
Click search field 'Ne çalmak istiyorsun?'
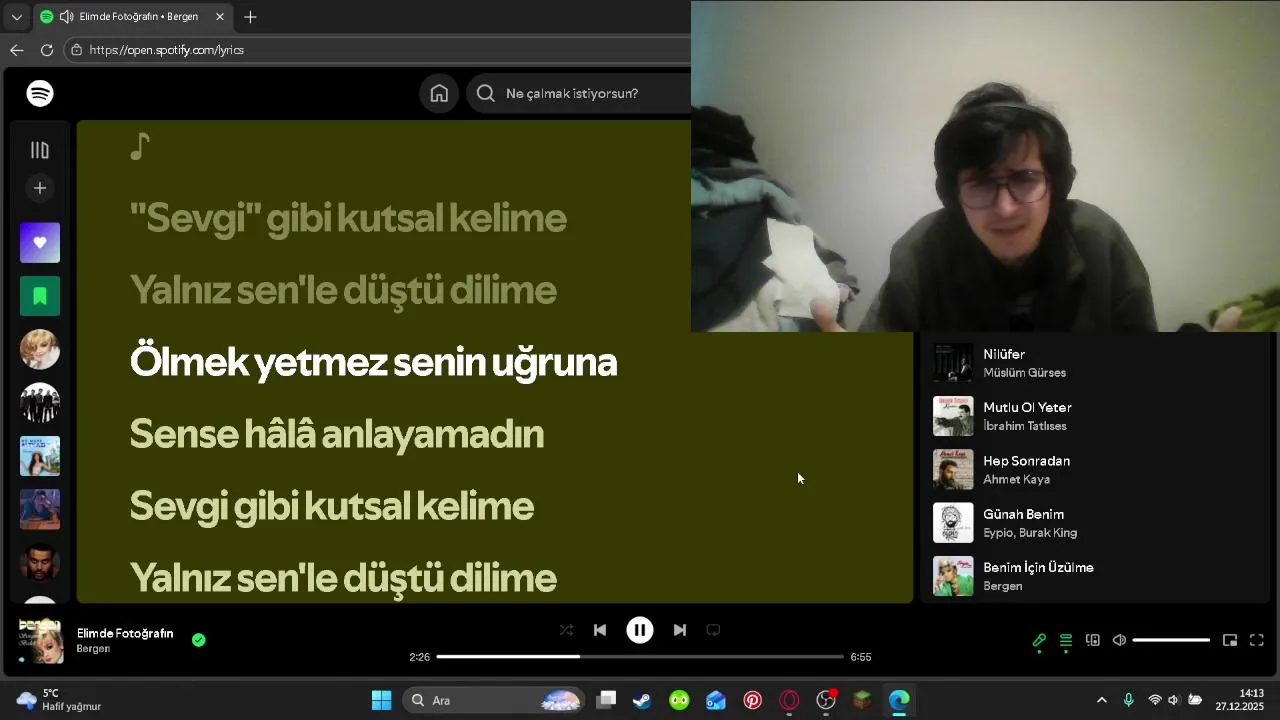click(580, 93)
